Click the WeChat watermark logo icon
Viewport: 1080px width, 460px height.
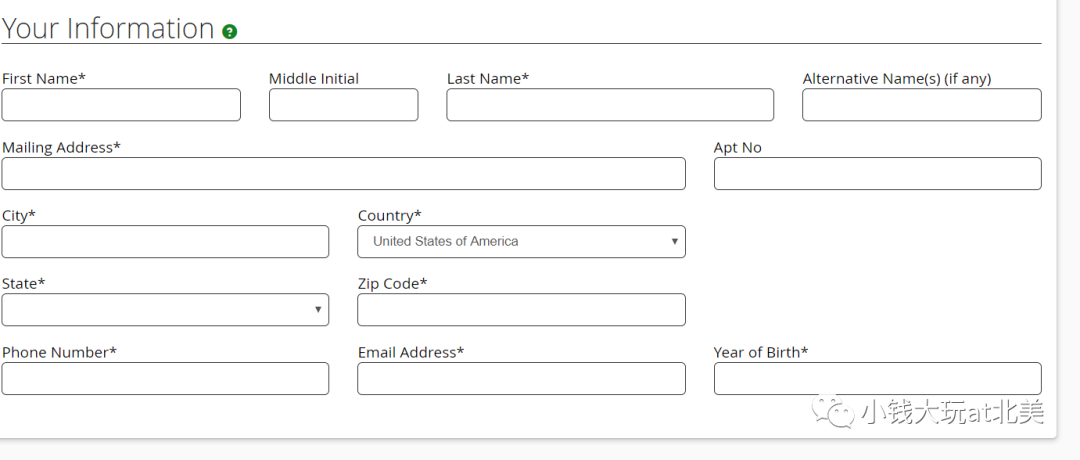pyautogui.click(x=832, y=411)
